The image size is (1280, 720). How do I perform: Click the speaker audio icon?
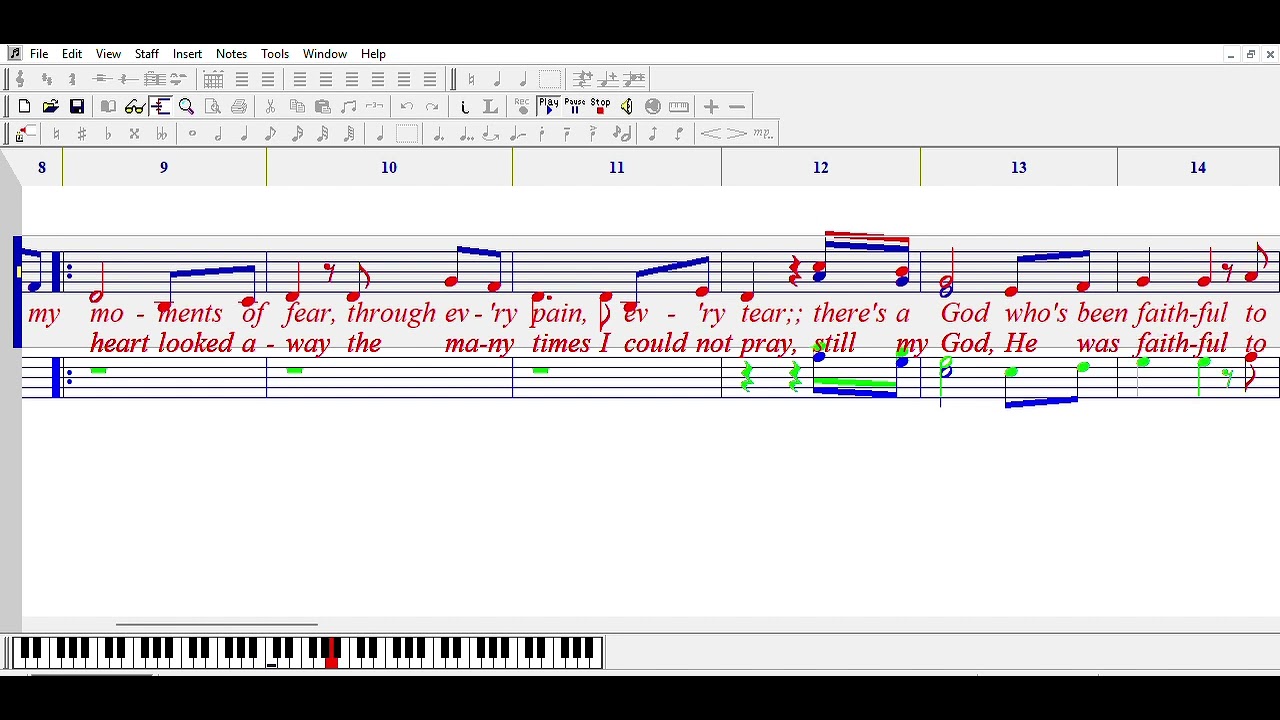[626, 107]
